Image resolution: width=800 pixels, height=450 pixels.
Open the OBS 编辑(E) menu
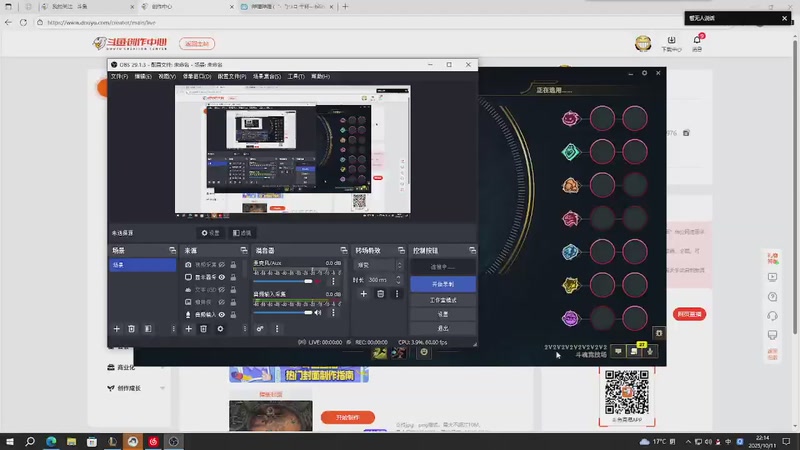pos(143,77)
